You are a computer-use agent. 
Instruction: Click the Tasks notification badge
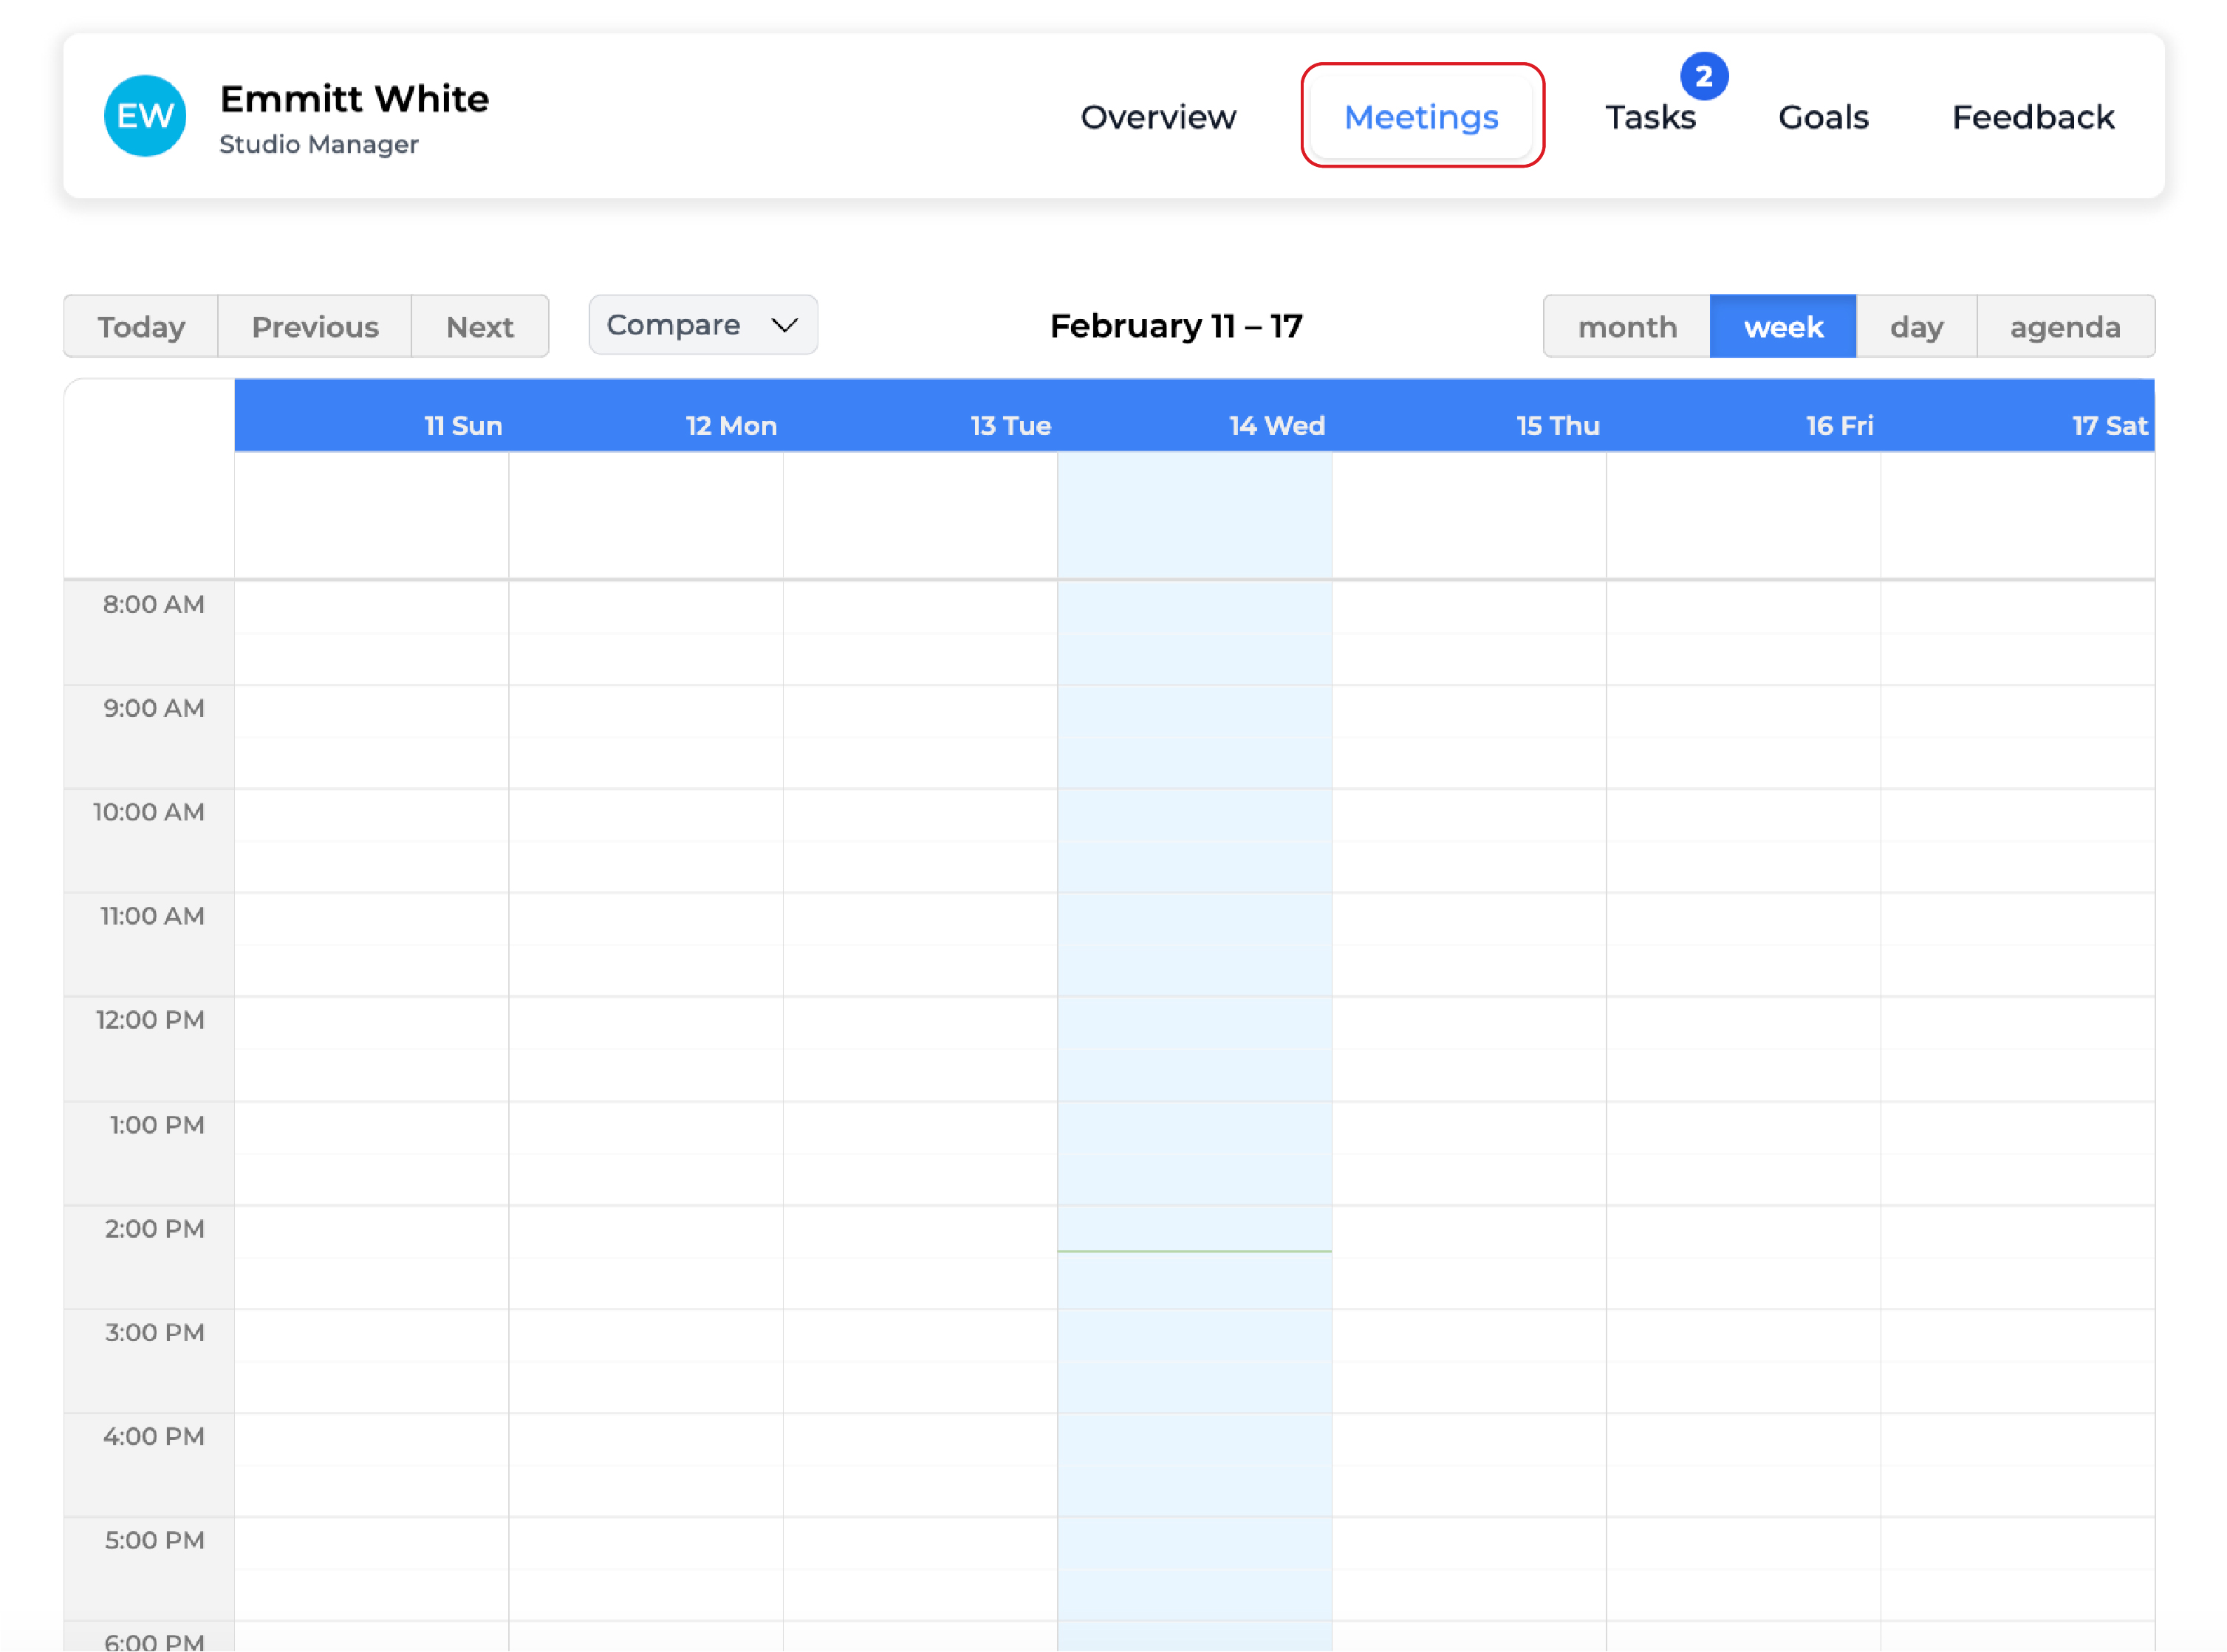[x=1703, y=76]
